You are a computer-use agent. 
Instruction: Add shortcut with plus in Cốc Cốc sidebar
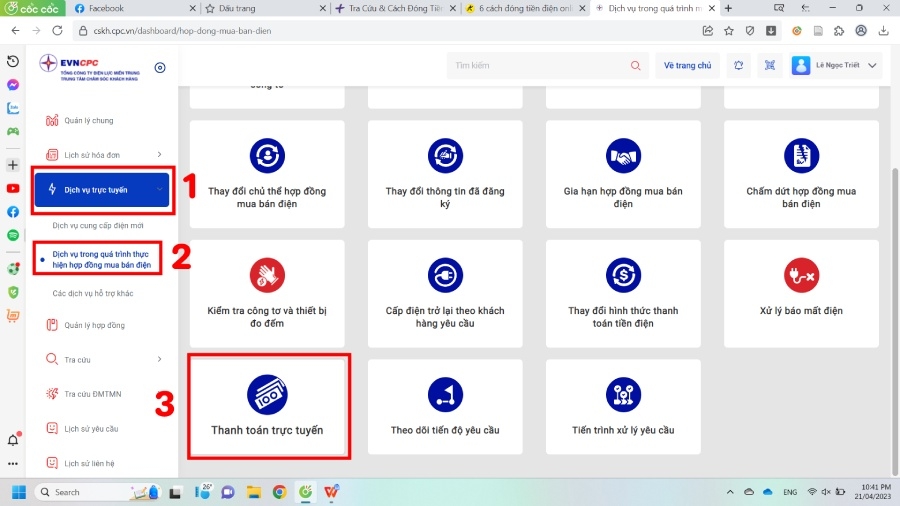tap(13, 165)
